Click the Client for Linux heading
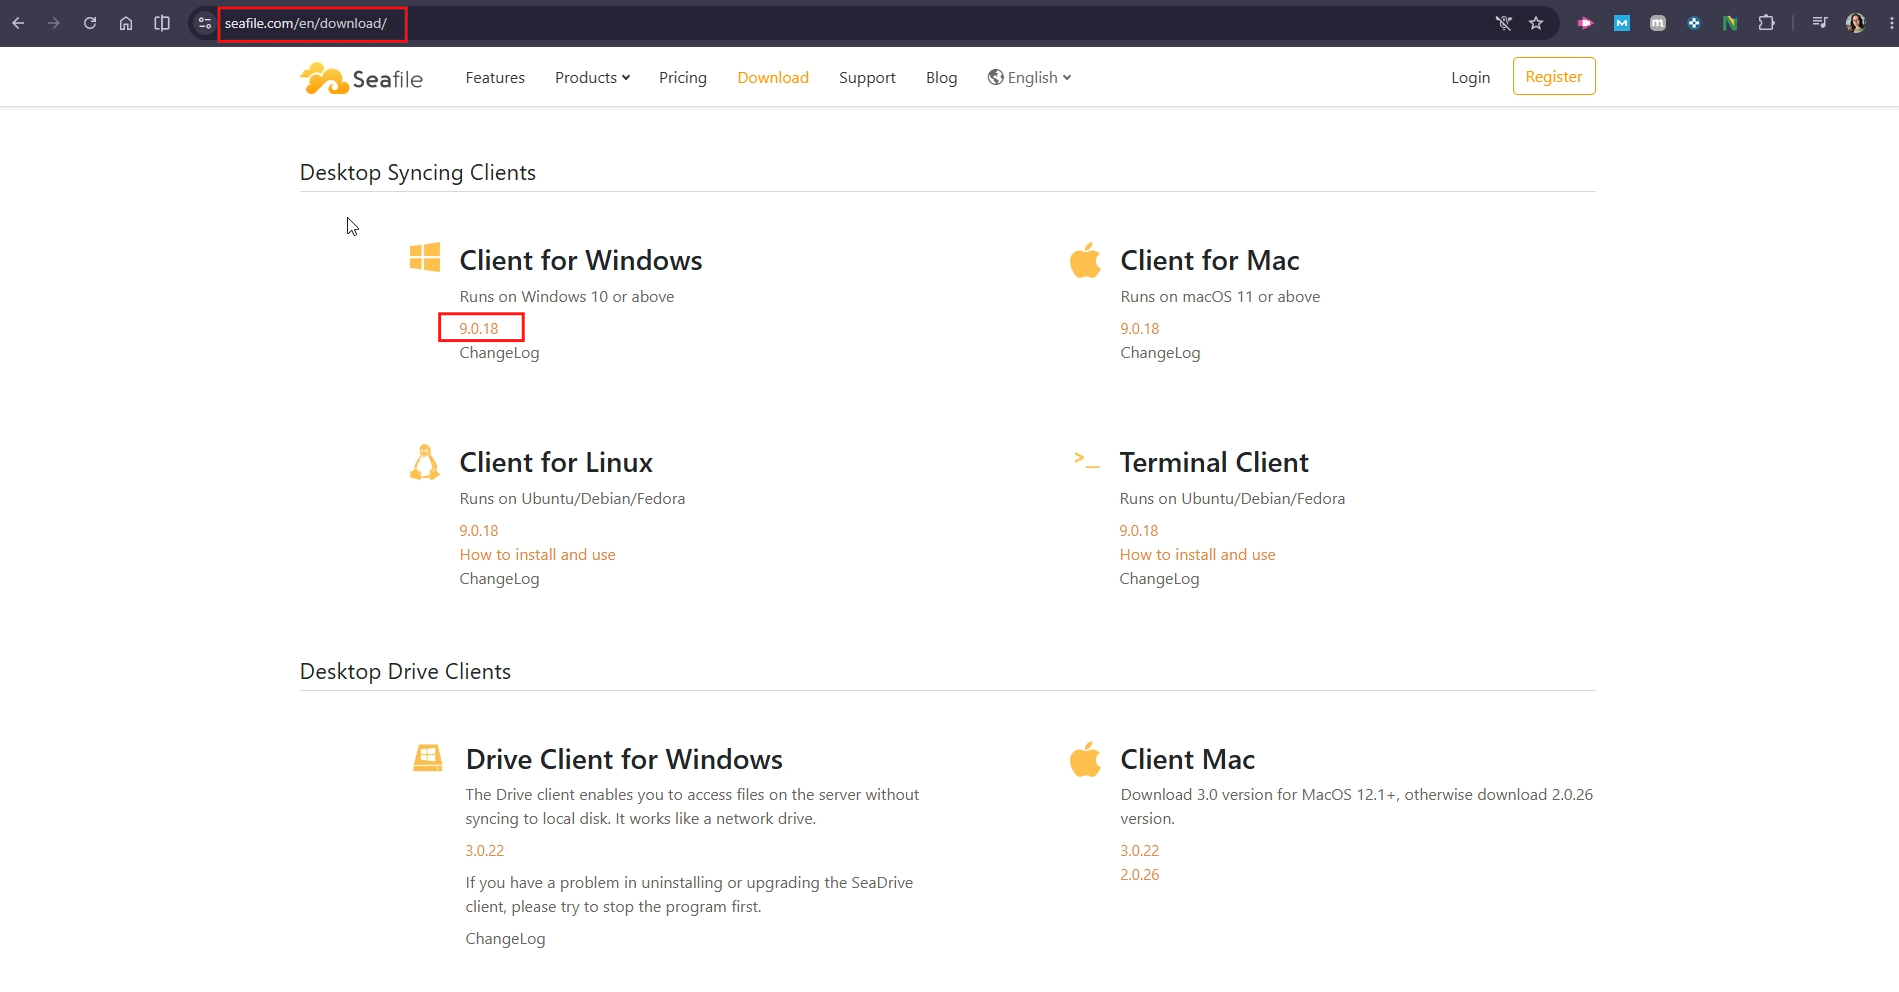1899x992 pixels. [x=556, y=463]
